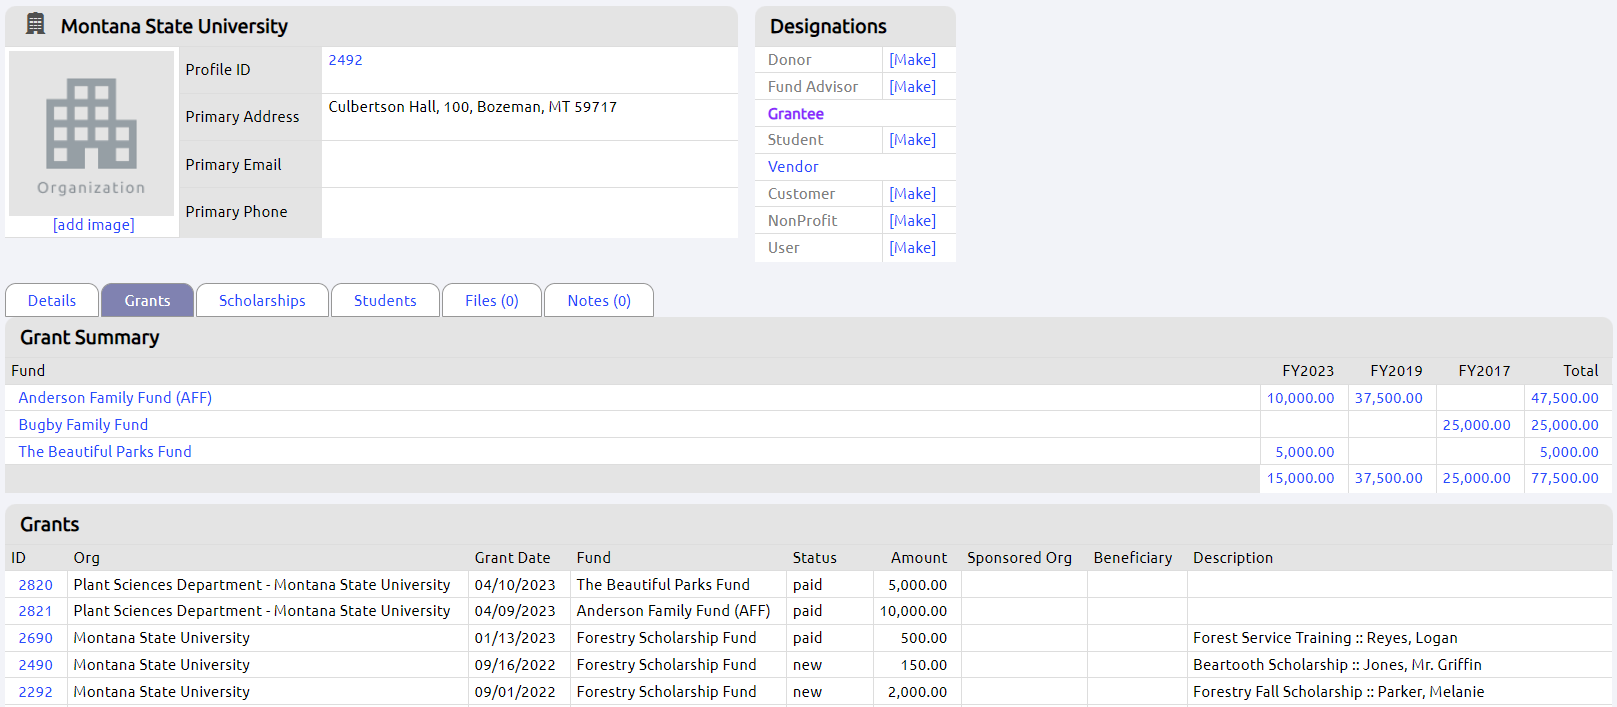Select the Grants tab
Screen dimensions: 1617x707
[x=147, y=301]
